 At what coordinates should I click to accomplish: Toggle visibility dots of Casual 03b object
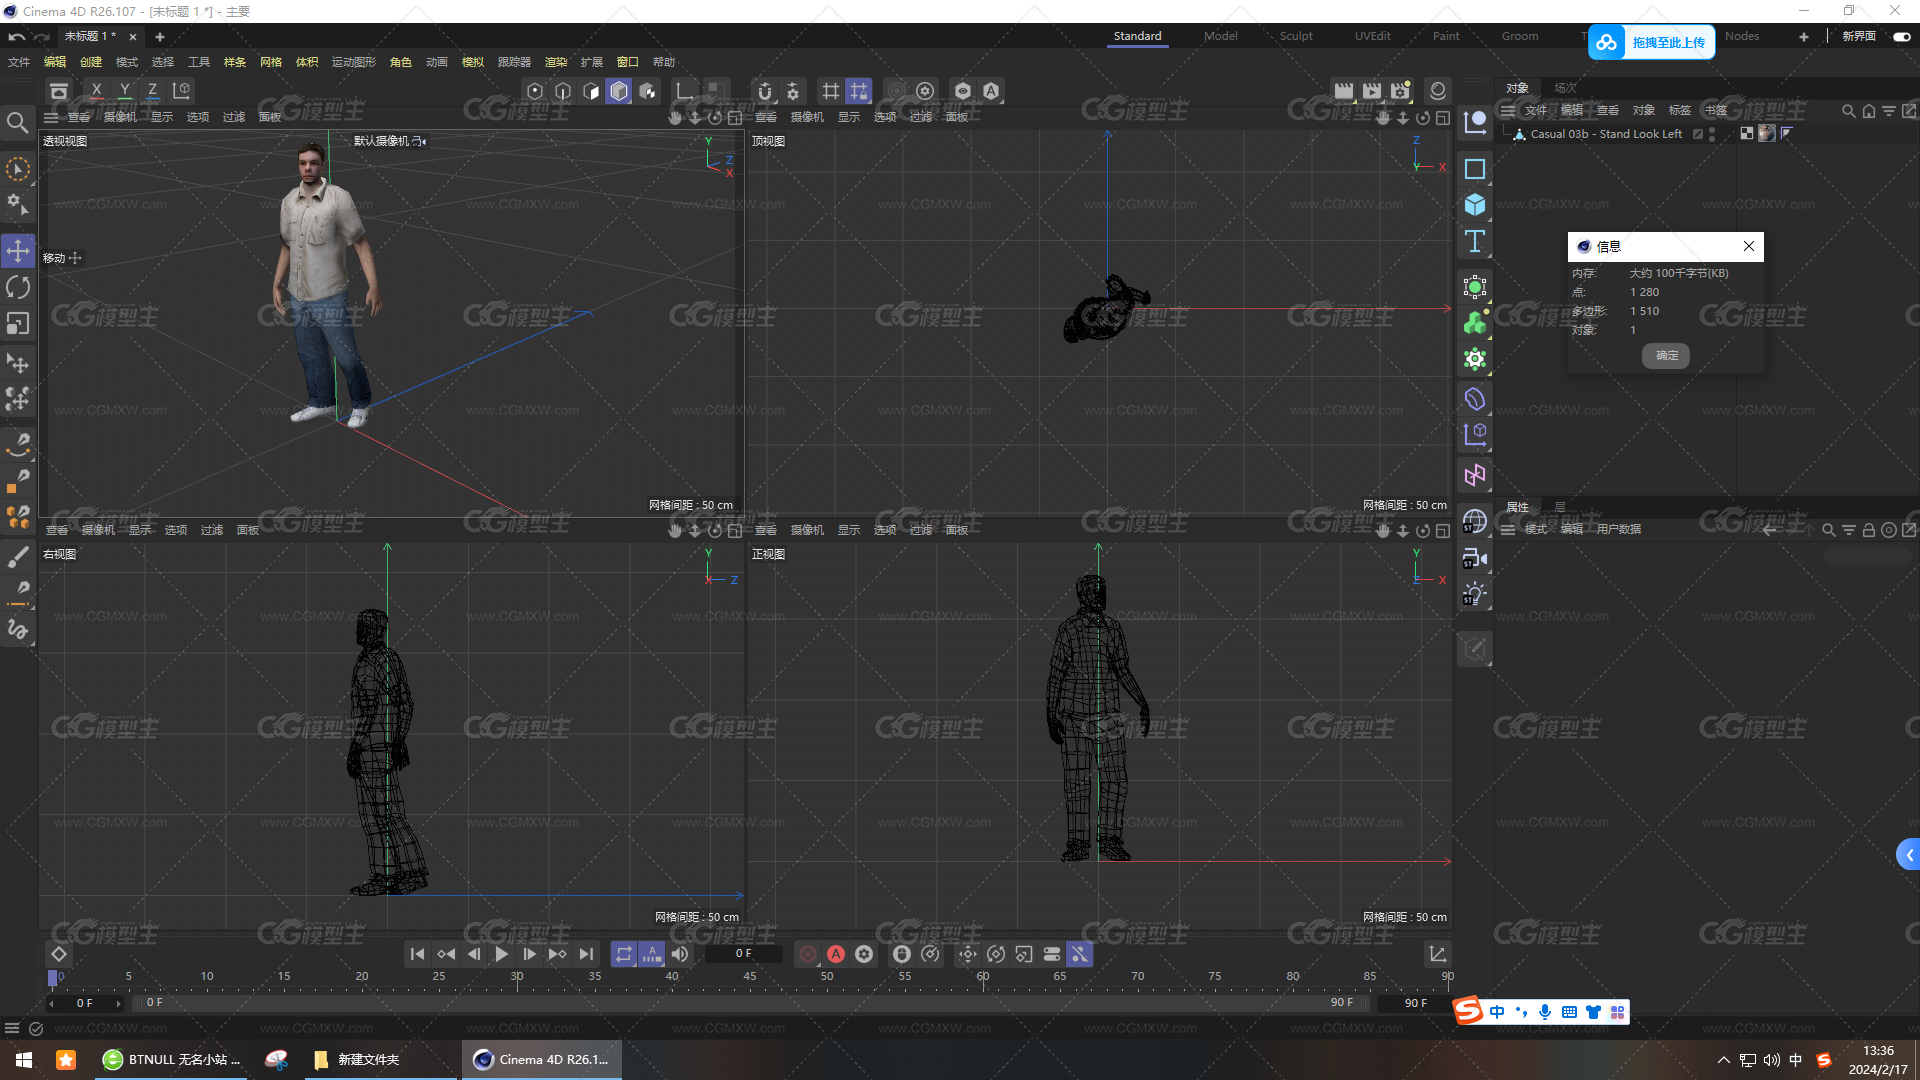point(1712,134)
